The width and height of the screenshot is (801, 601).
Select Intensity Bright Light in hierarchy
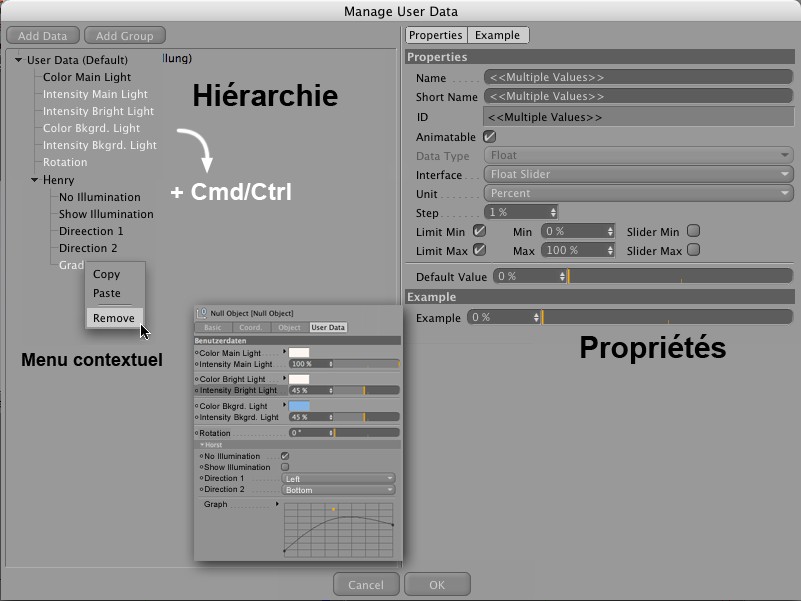pos(98,111)
